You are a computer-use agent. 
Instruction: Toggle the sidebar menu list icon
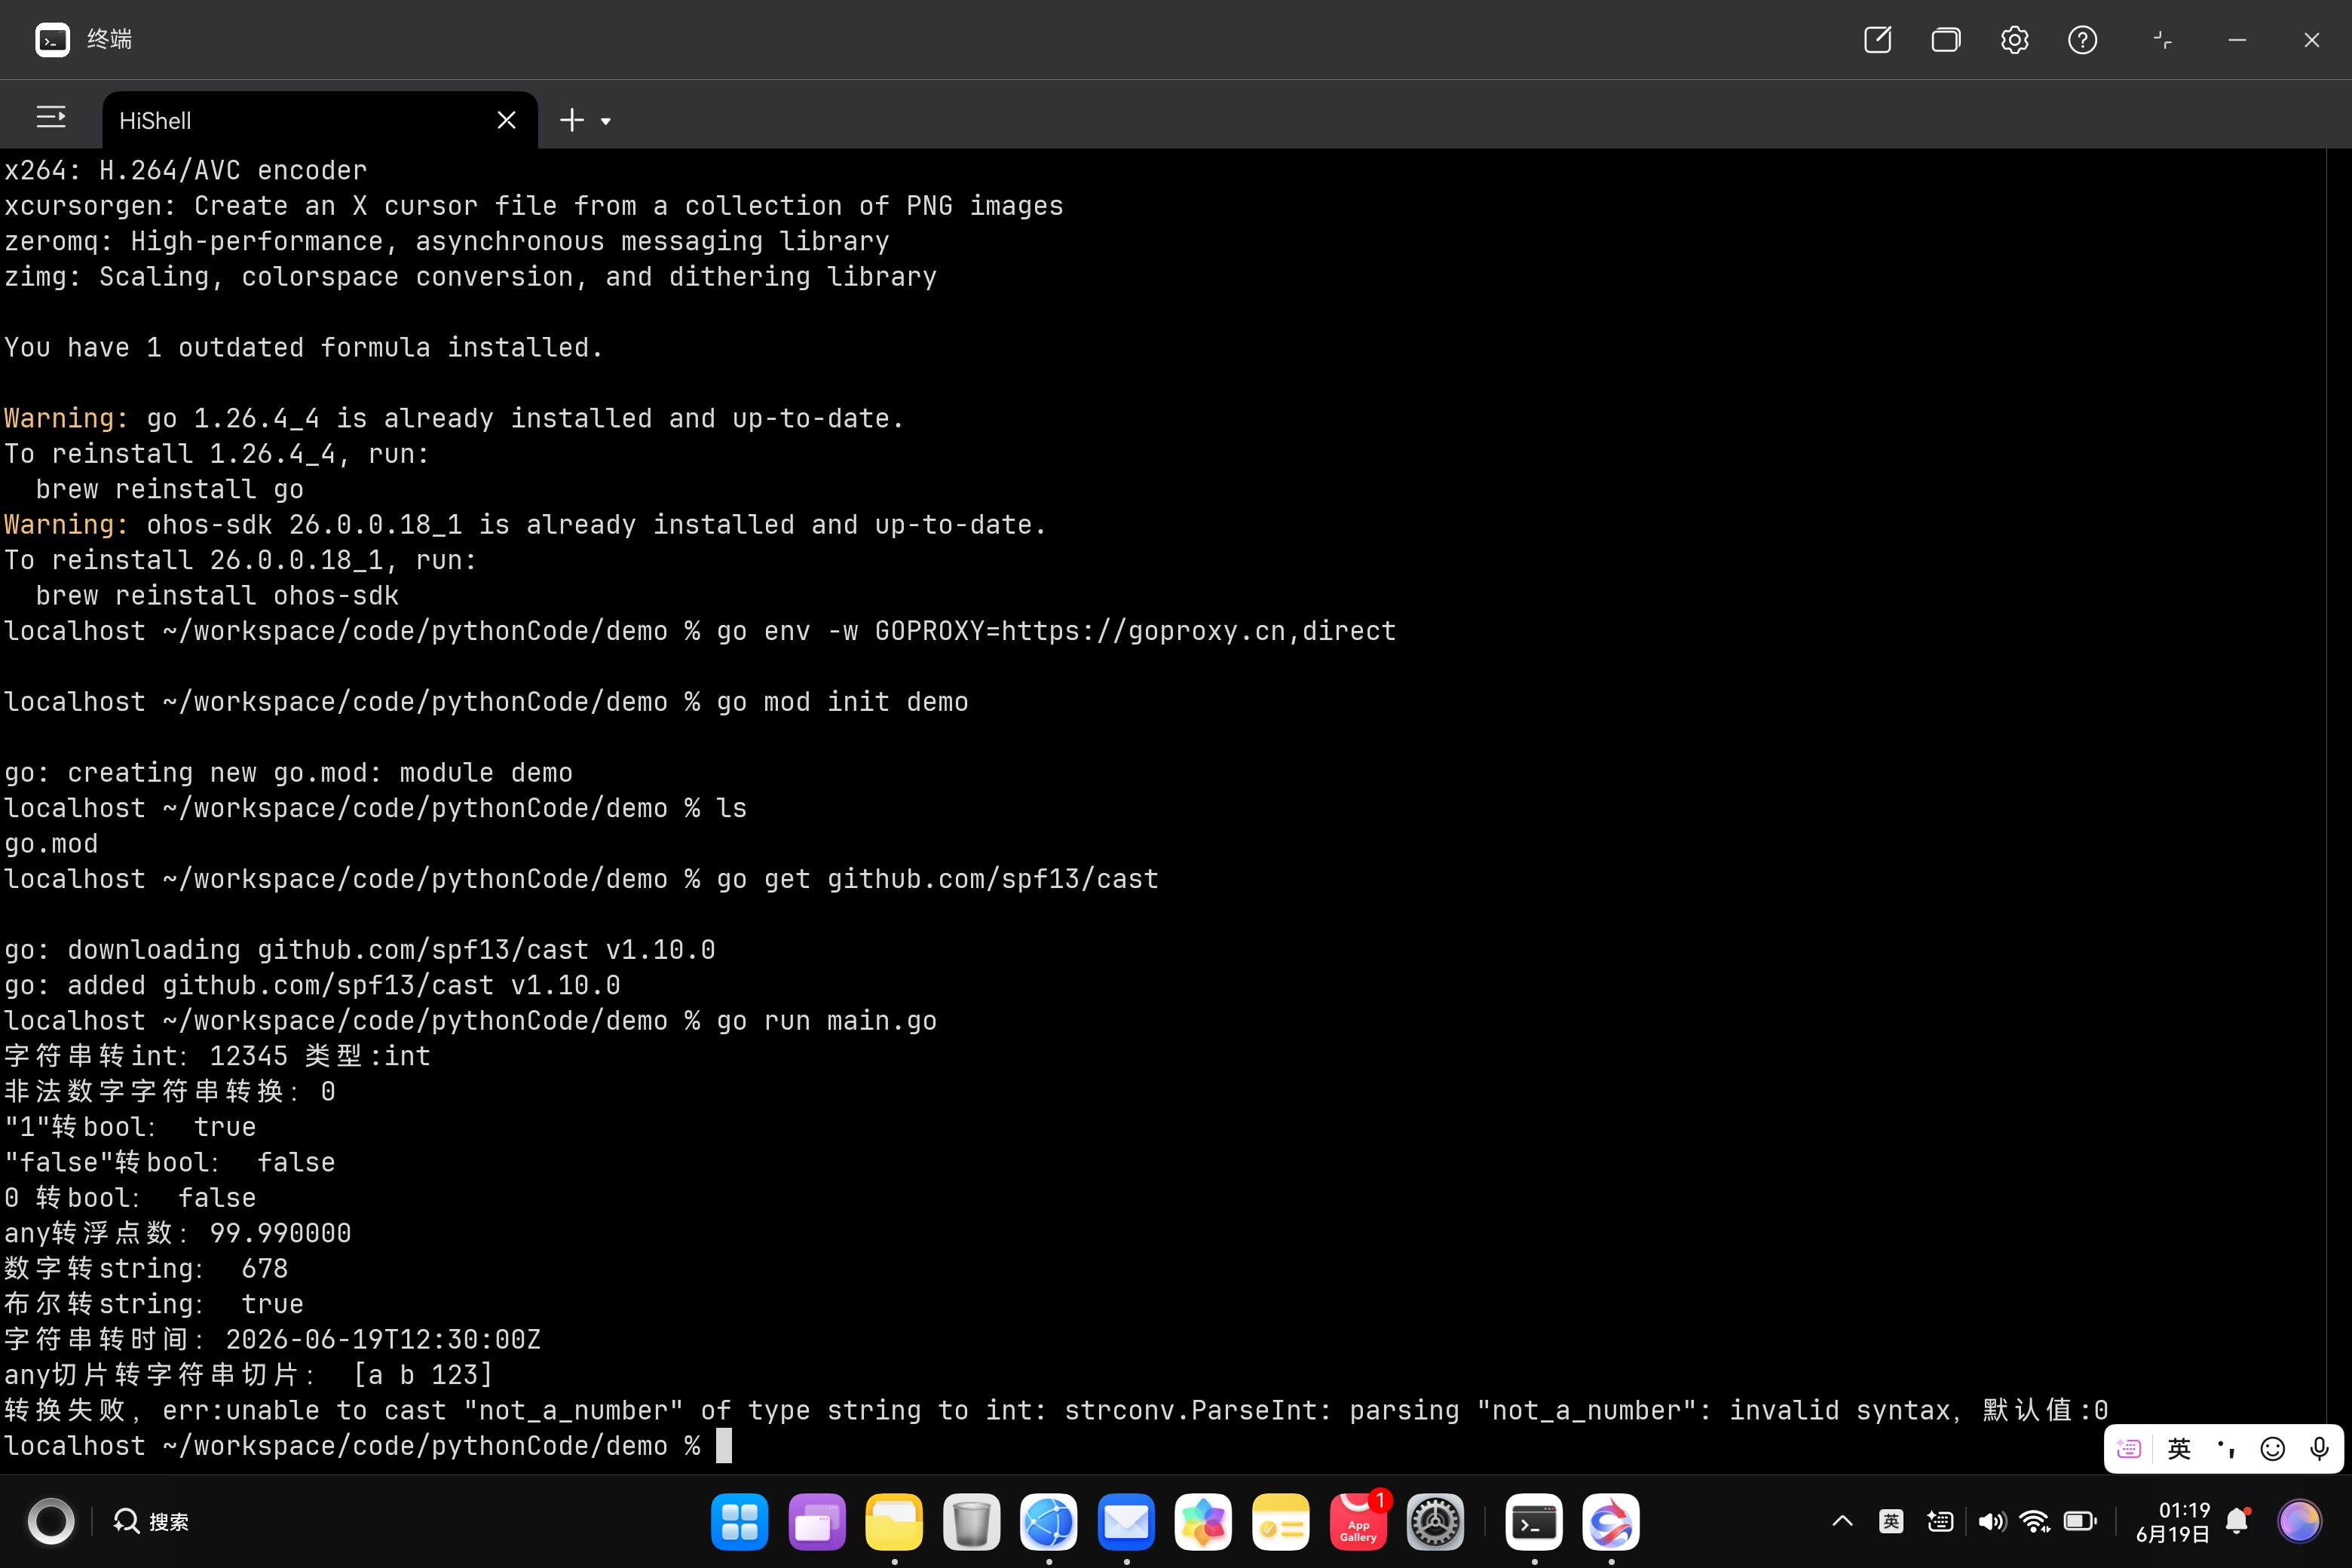pos(51,118)
